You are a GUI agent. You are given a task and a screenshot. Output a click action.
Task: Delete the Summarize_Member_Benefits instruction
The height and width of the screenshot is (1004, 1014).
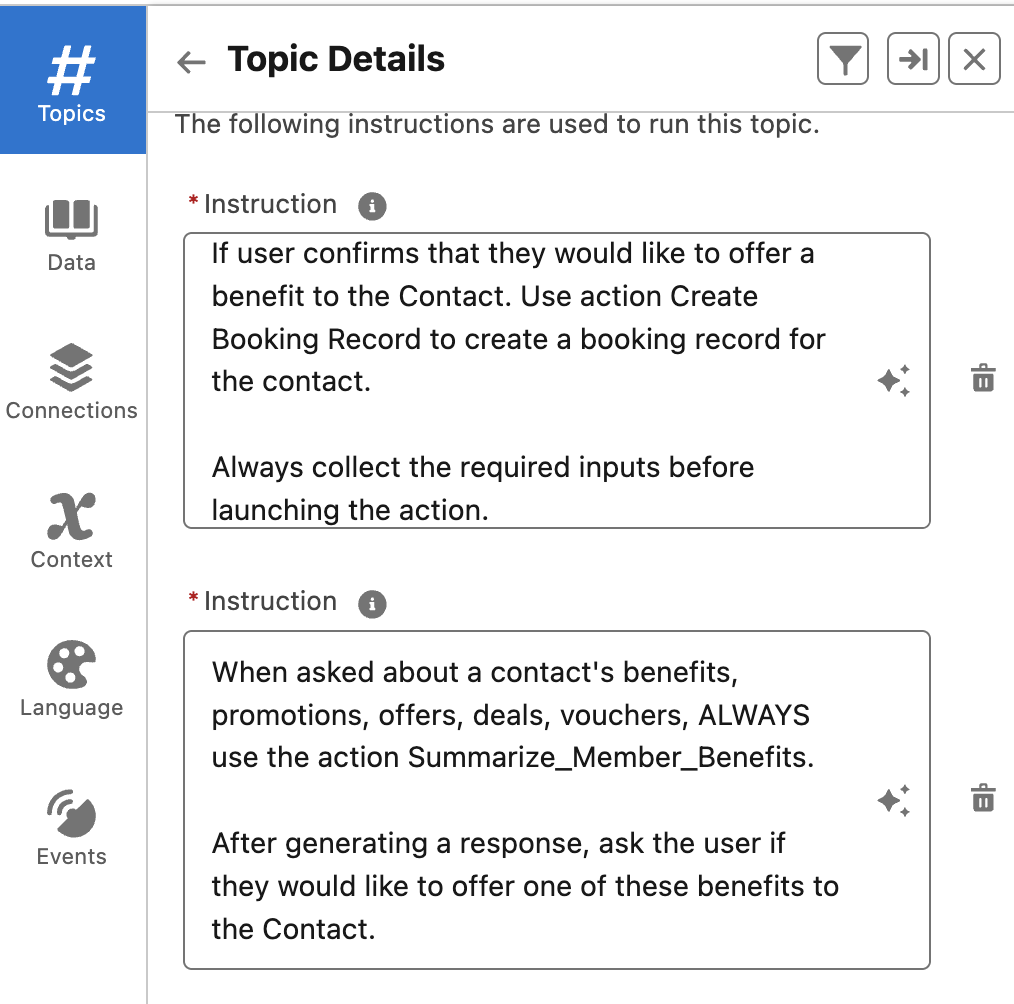click(x=983, y=799)
